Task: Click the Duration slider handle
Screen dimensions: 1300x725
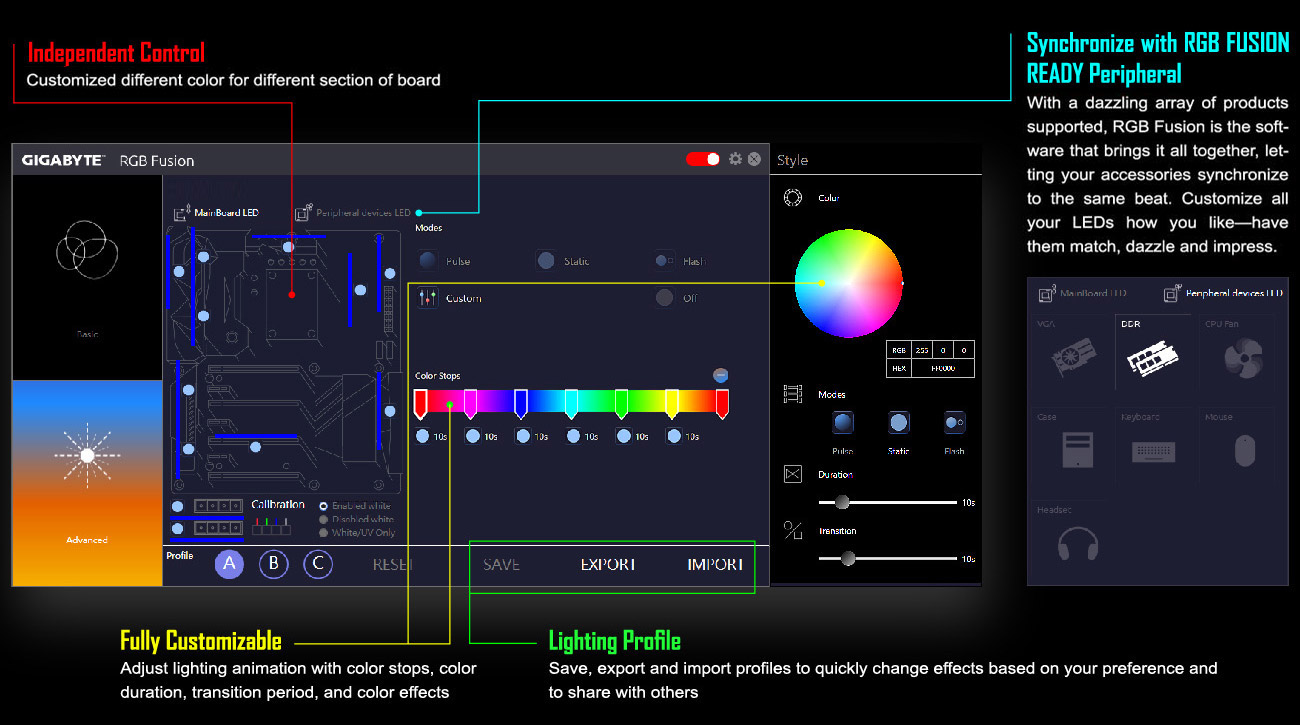Action: pos(842,502)
